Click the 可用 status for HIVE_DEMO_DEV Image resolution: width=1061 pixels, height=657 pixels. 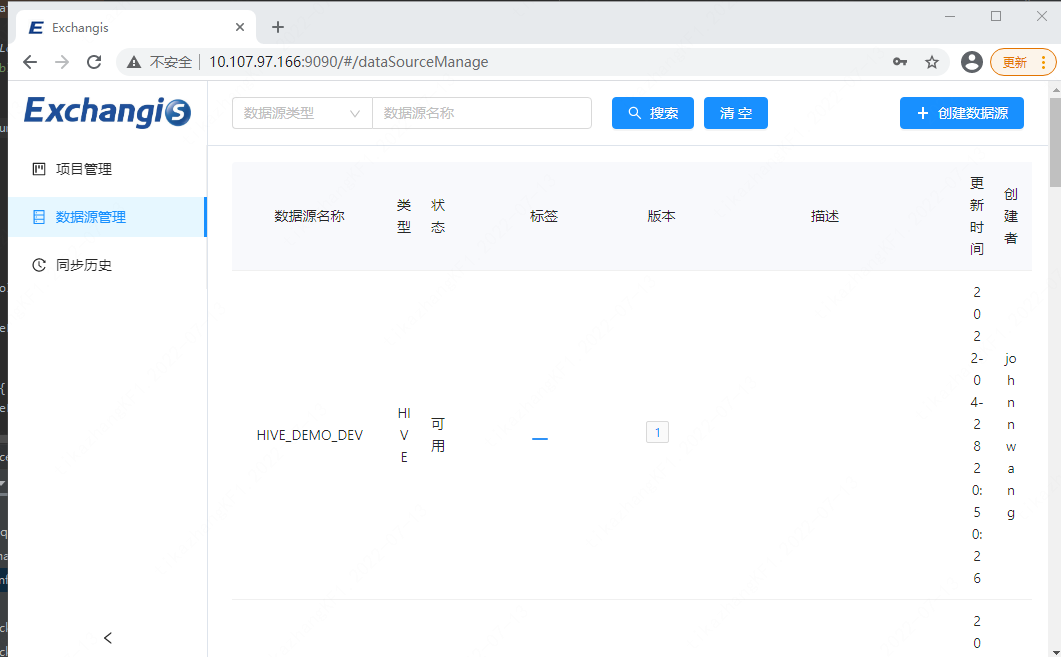[437, 432]
